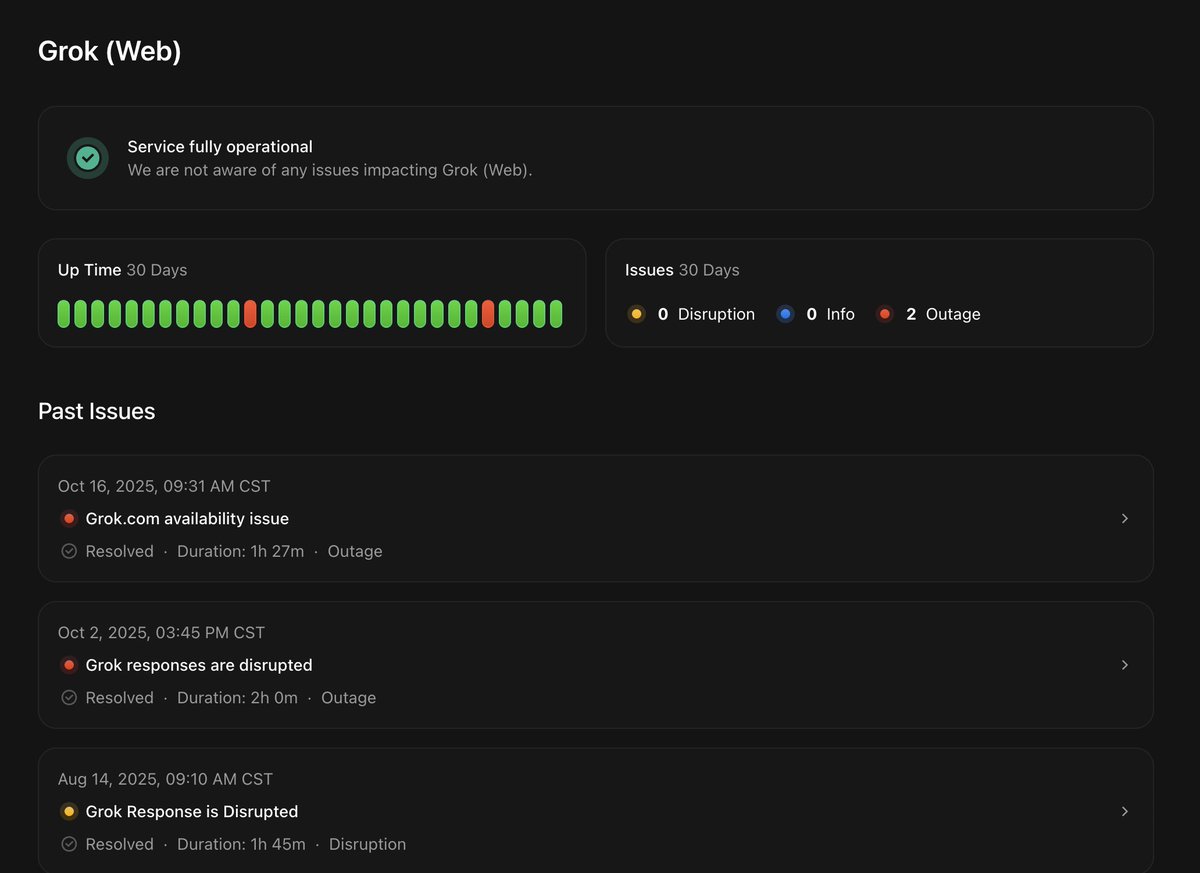
Task: Click the 'We are not aware of any issues' message
Action: (x=330, y=170)
